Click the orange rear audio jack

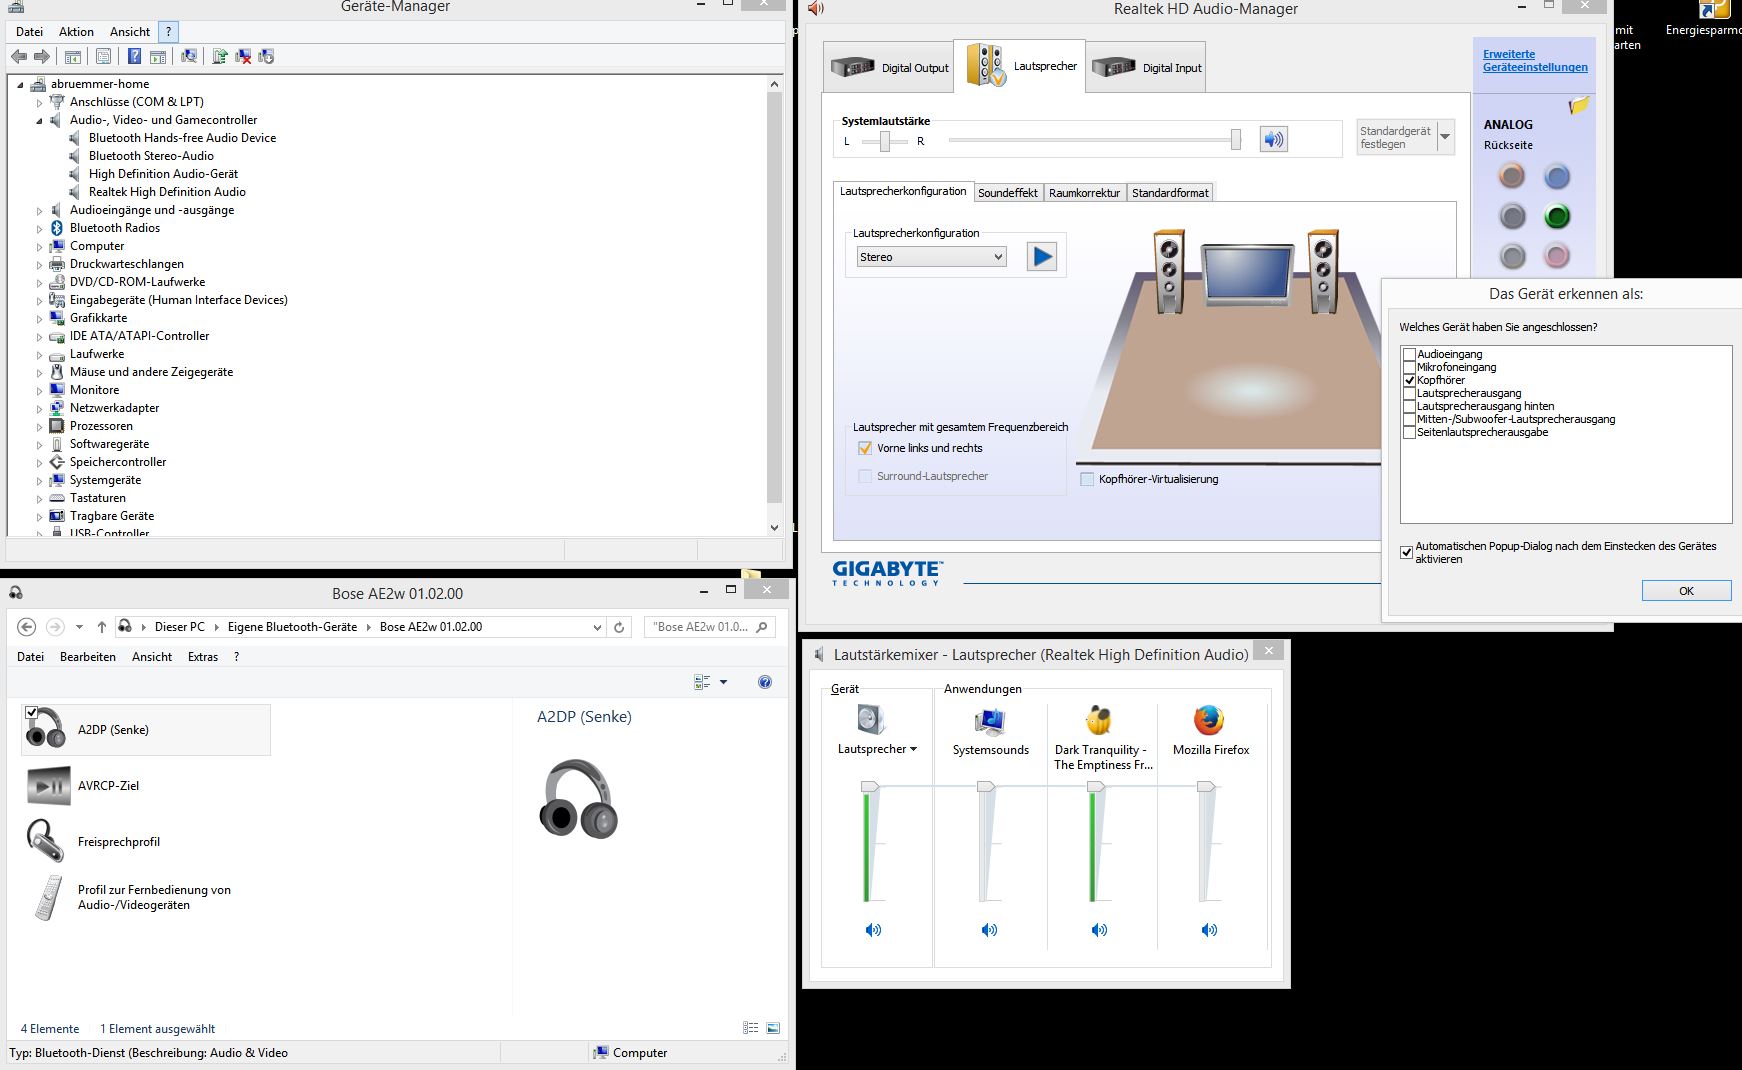pyautogui.click(x=1512, y=177)
